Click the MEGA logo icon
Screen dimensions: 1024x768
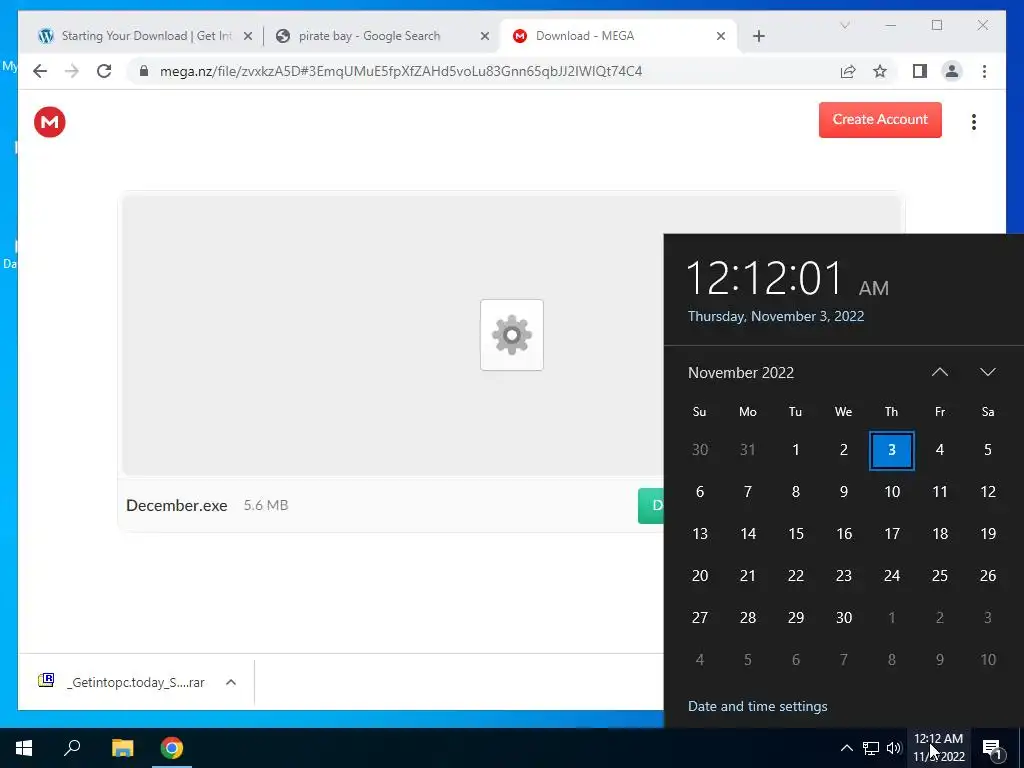pyautogui.click(x=50, y=122)
